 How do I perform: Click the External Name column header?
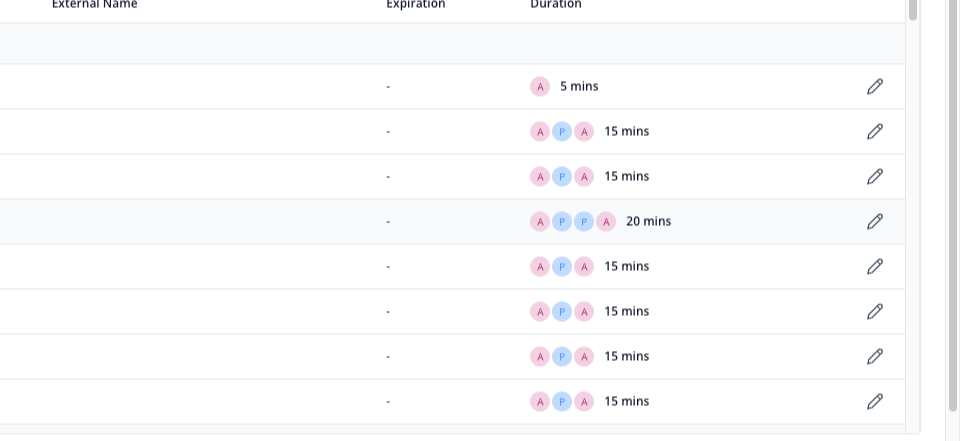[x=94, y=4]
